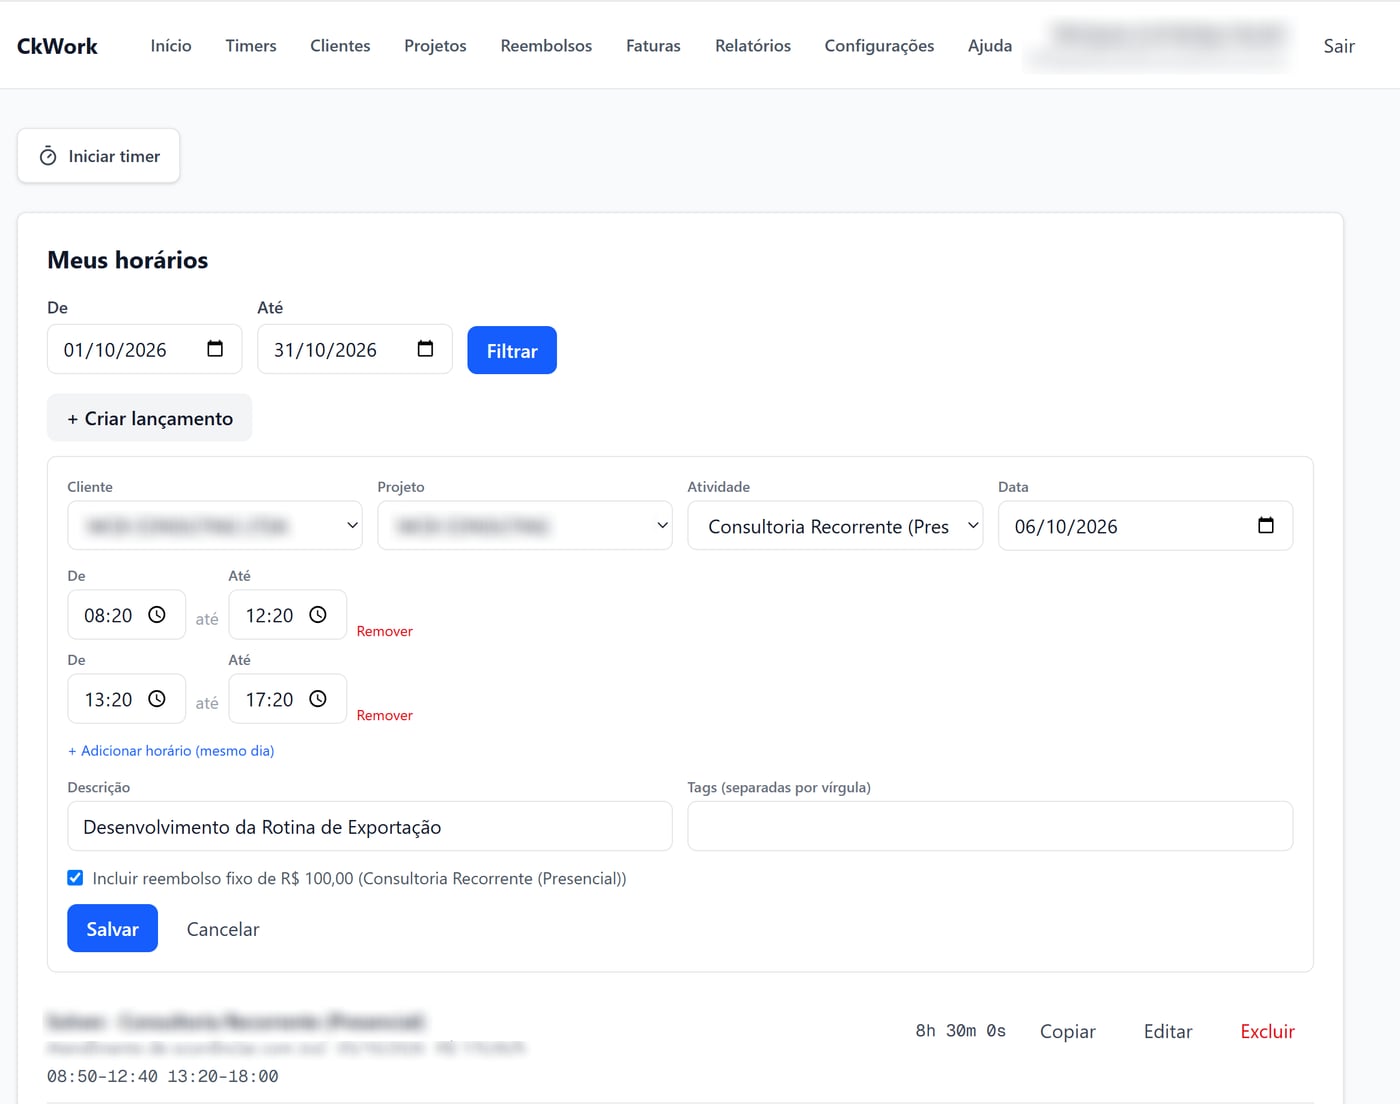The image size is (1400, 1104).
Task: Open clock picker for the 17:20 end time
Action: click(x=318, y=699)
